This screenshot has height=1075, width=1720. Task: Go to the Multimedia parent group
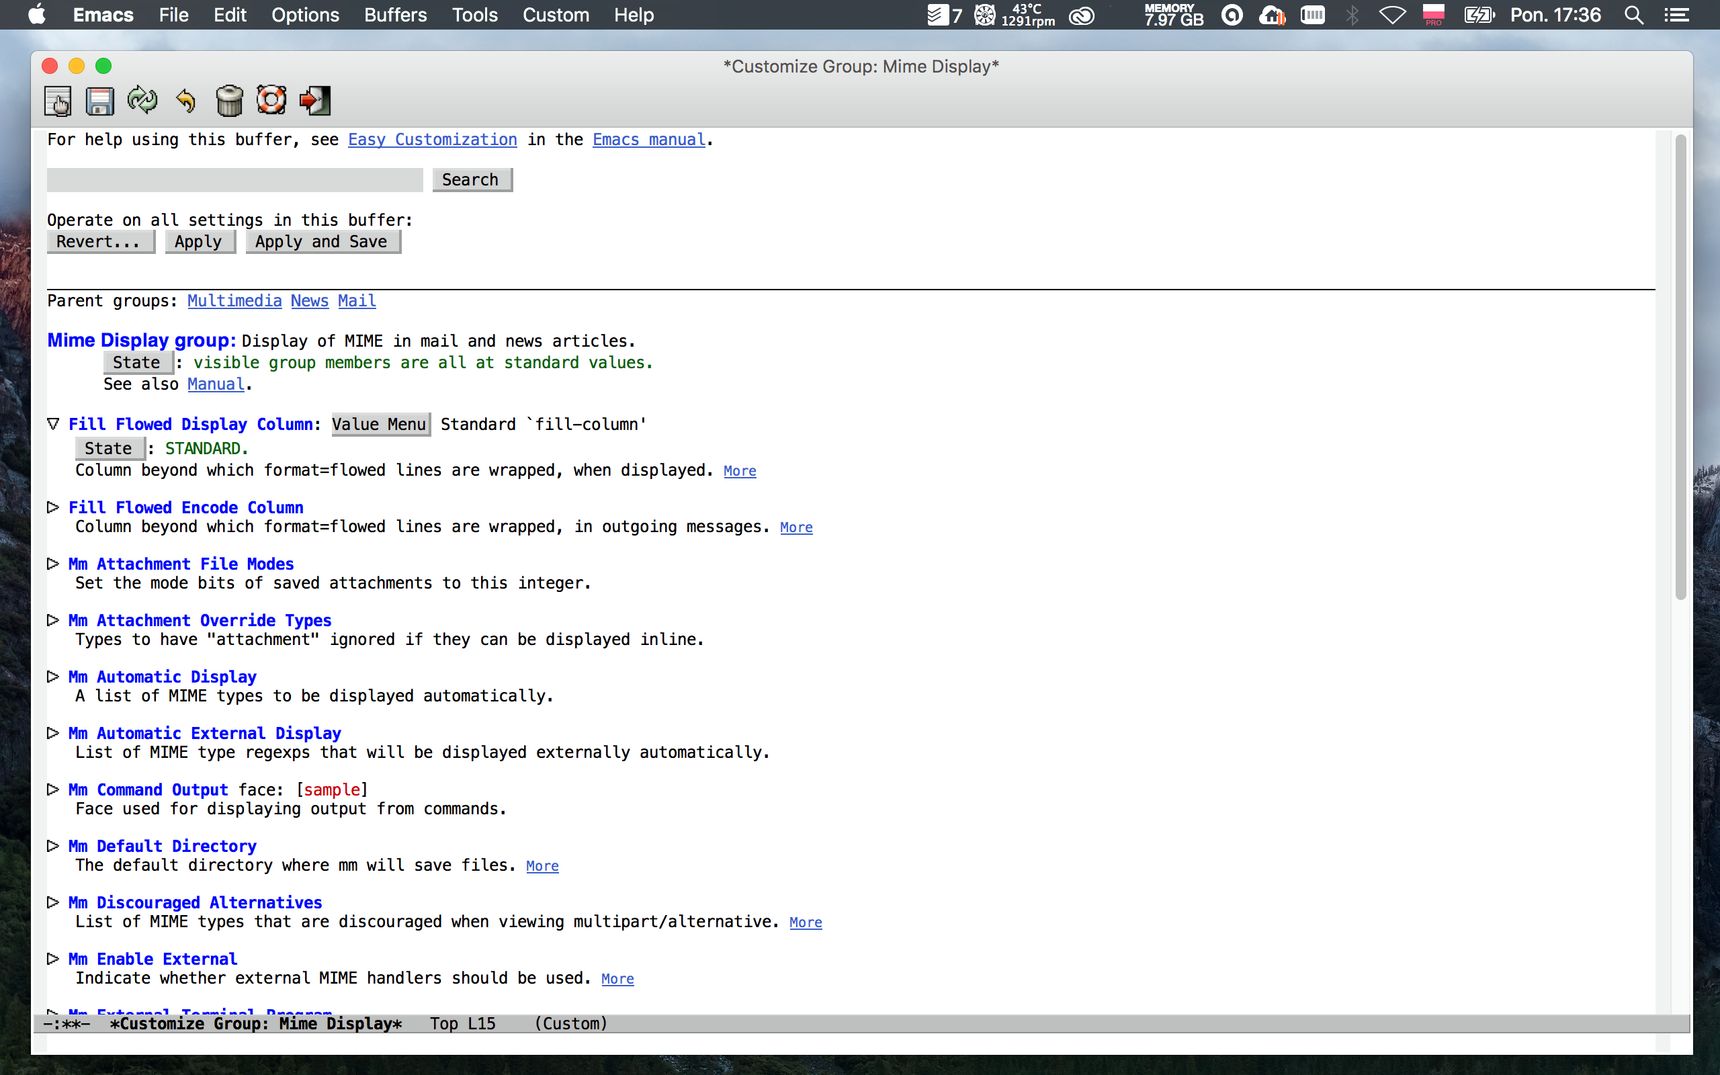pyautogui.click(x=234, y=301)
